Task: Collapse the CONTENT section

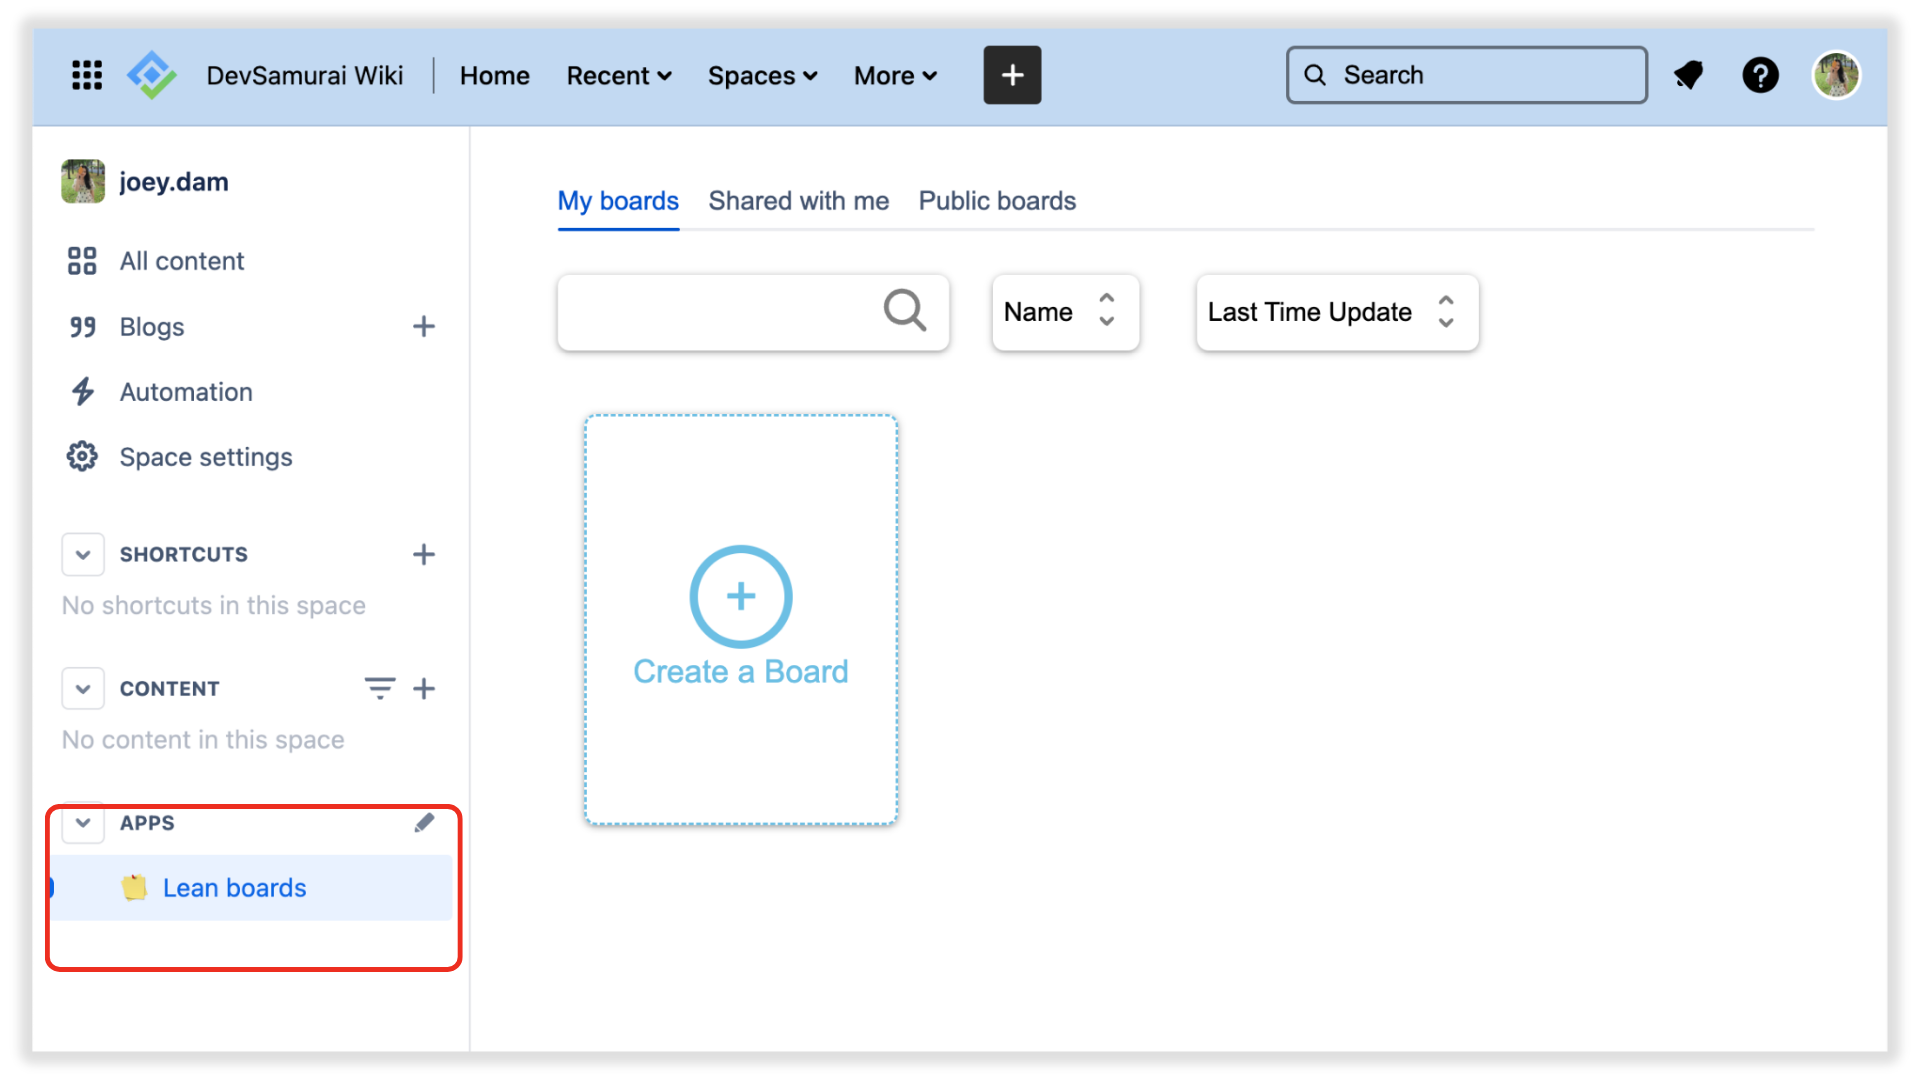Action: tap(83, 688)
